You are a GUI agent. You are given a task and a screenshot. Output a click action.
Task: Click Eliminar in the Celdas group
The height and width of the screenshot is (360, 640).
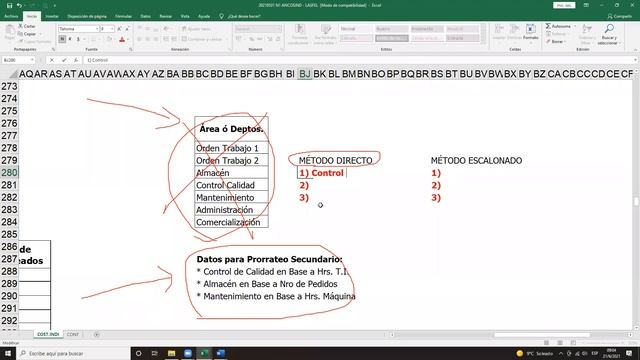tap(514, 33)
